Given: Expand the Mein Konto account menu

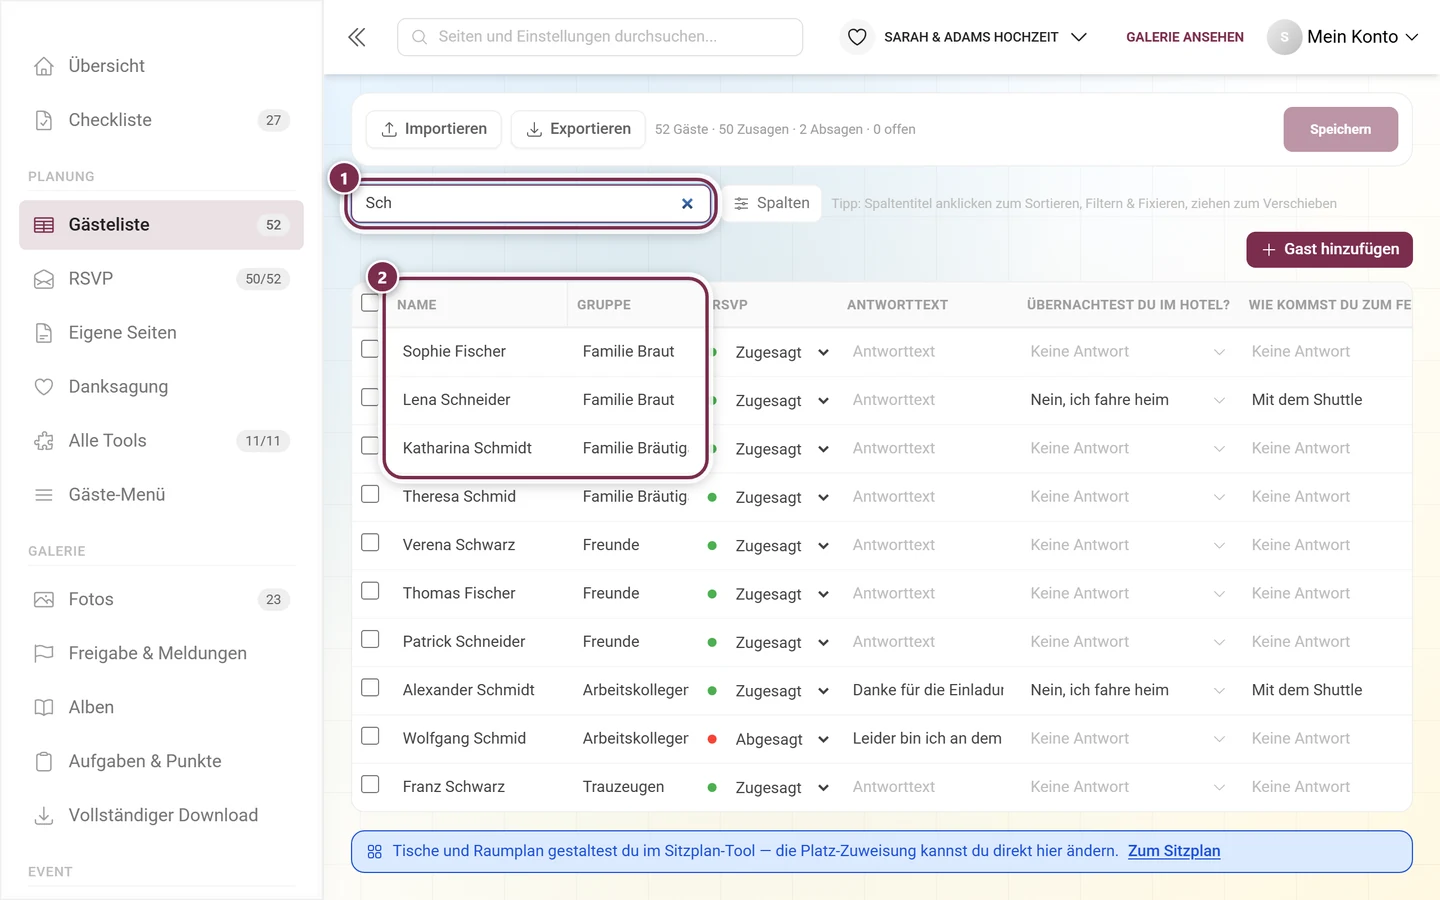Looking at the screenshot, I should pos(1363,37).
